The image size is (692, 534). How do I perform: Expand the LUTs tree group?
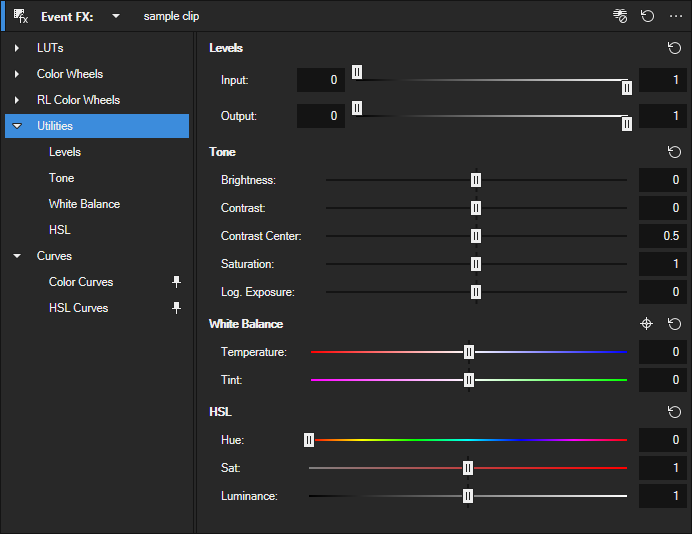click(x=17, y=48)
